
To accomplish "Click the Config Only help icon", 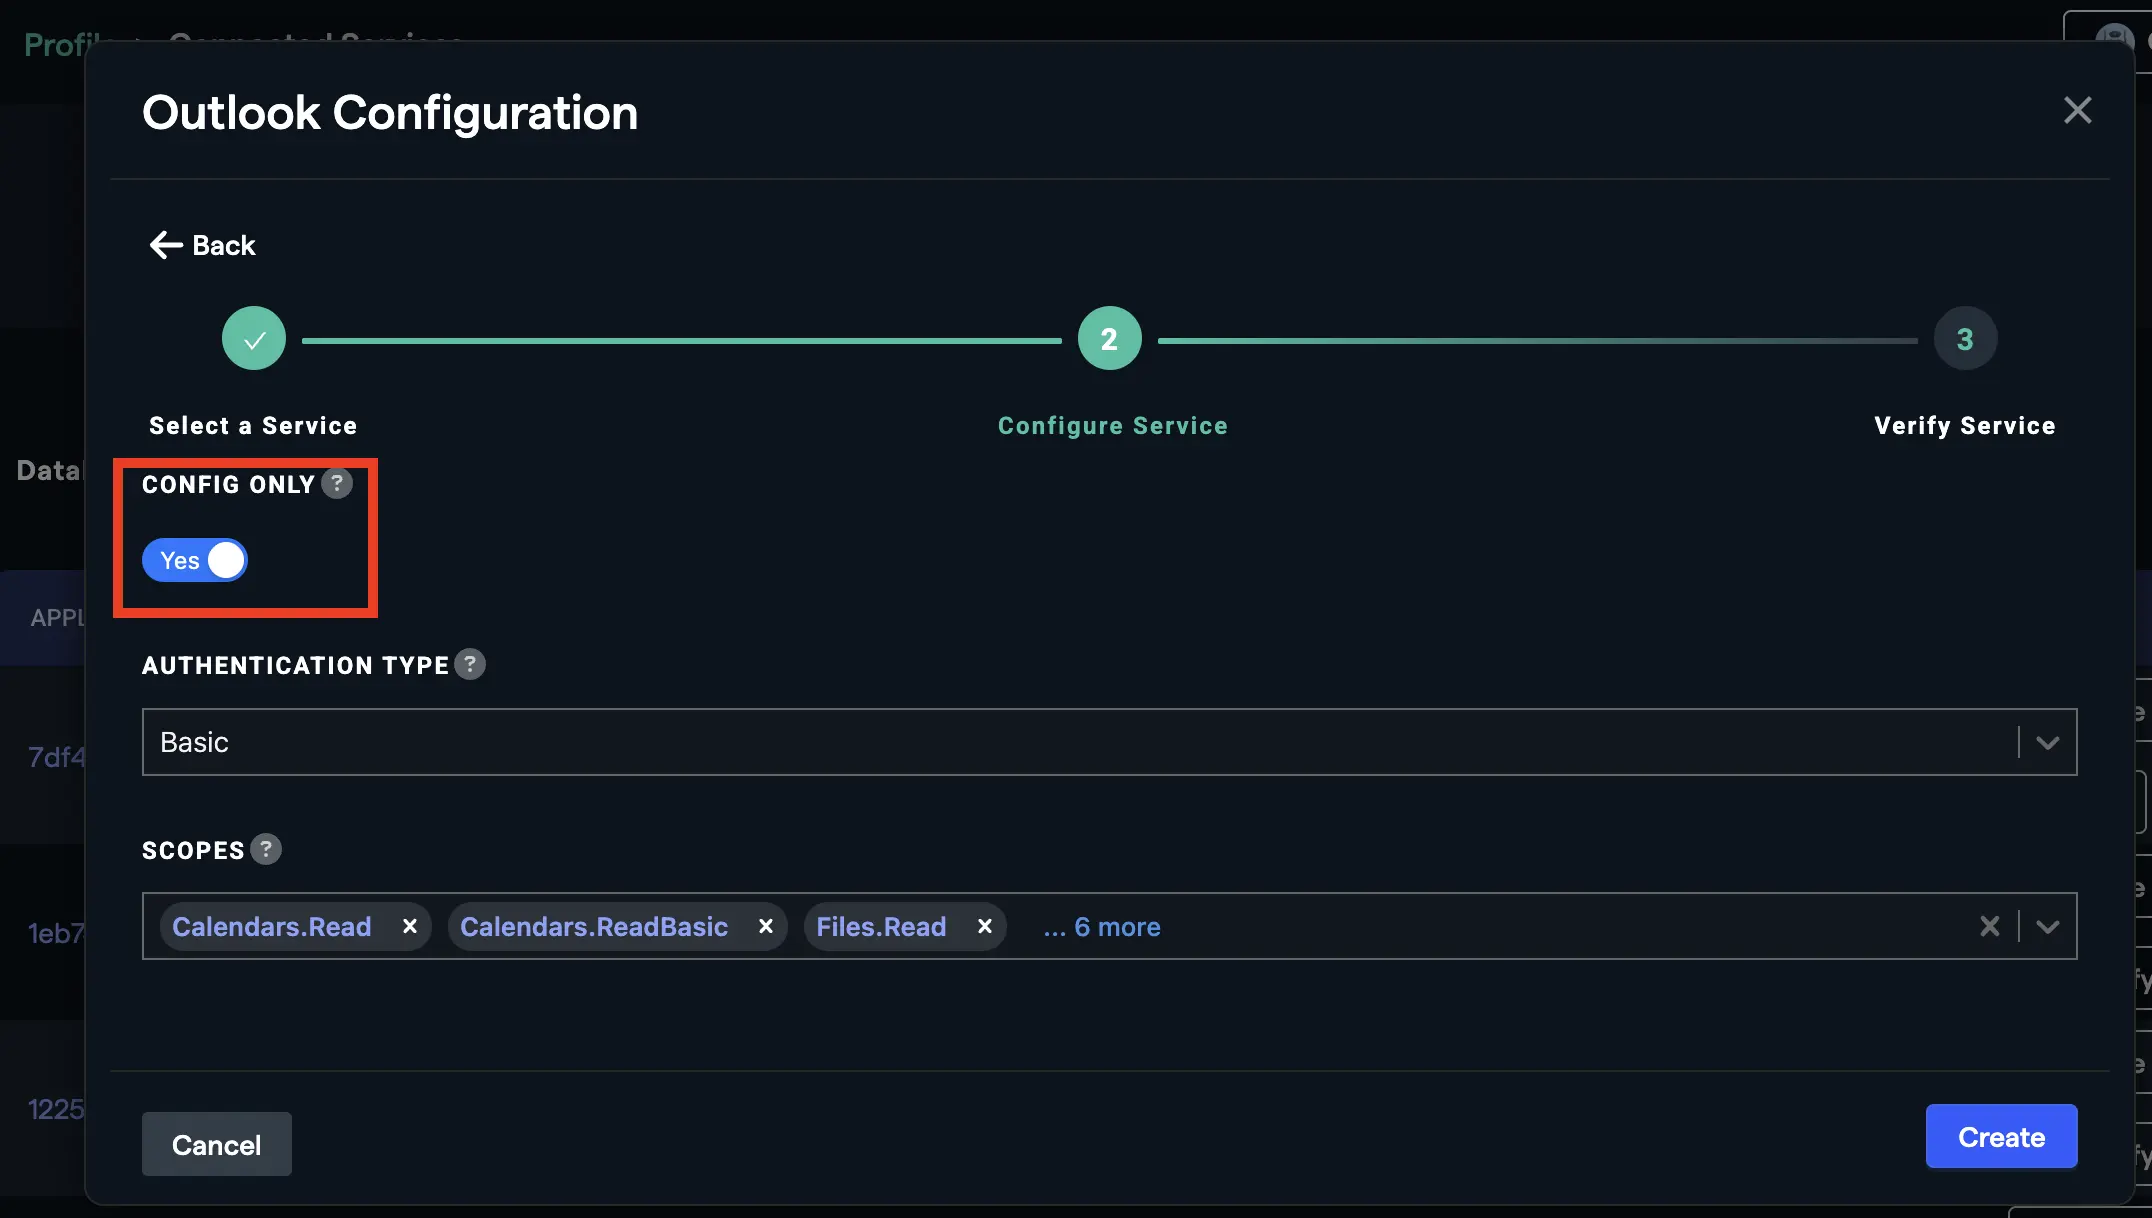I will click(x=337, y=484).
